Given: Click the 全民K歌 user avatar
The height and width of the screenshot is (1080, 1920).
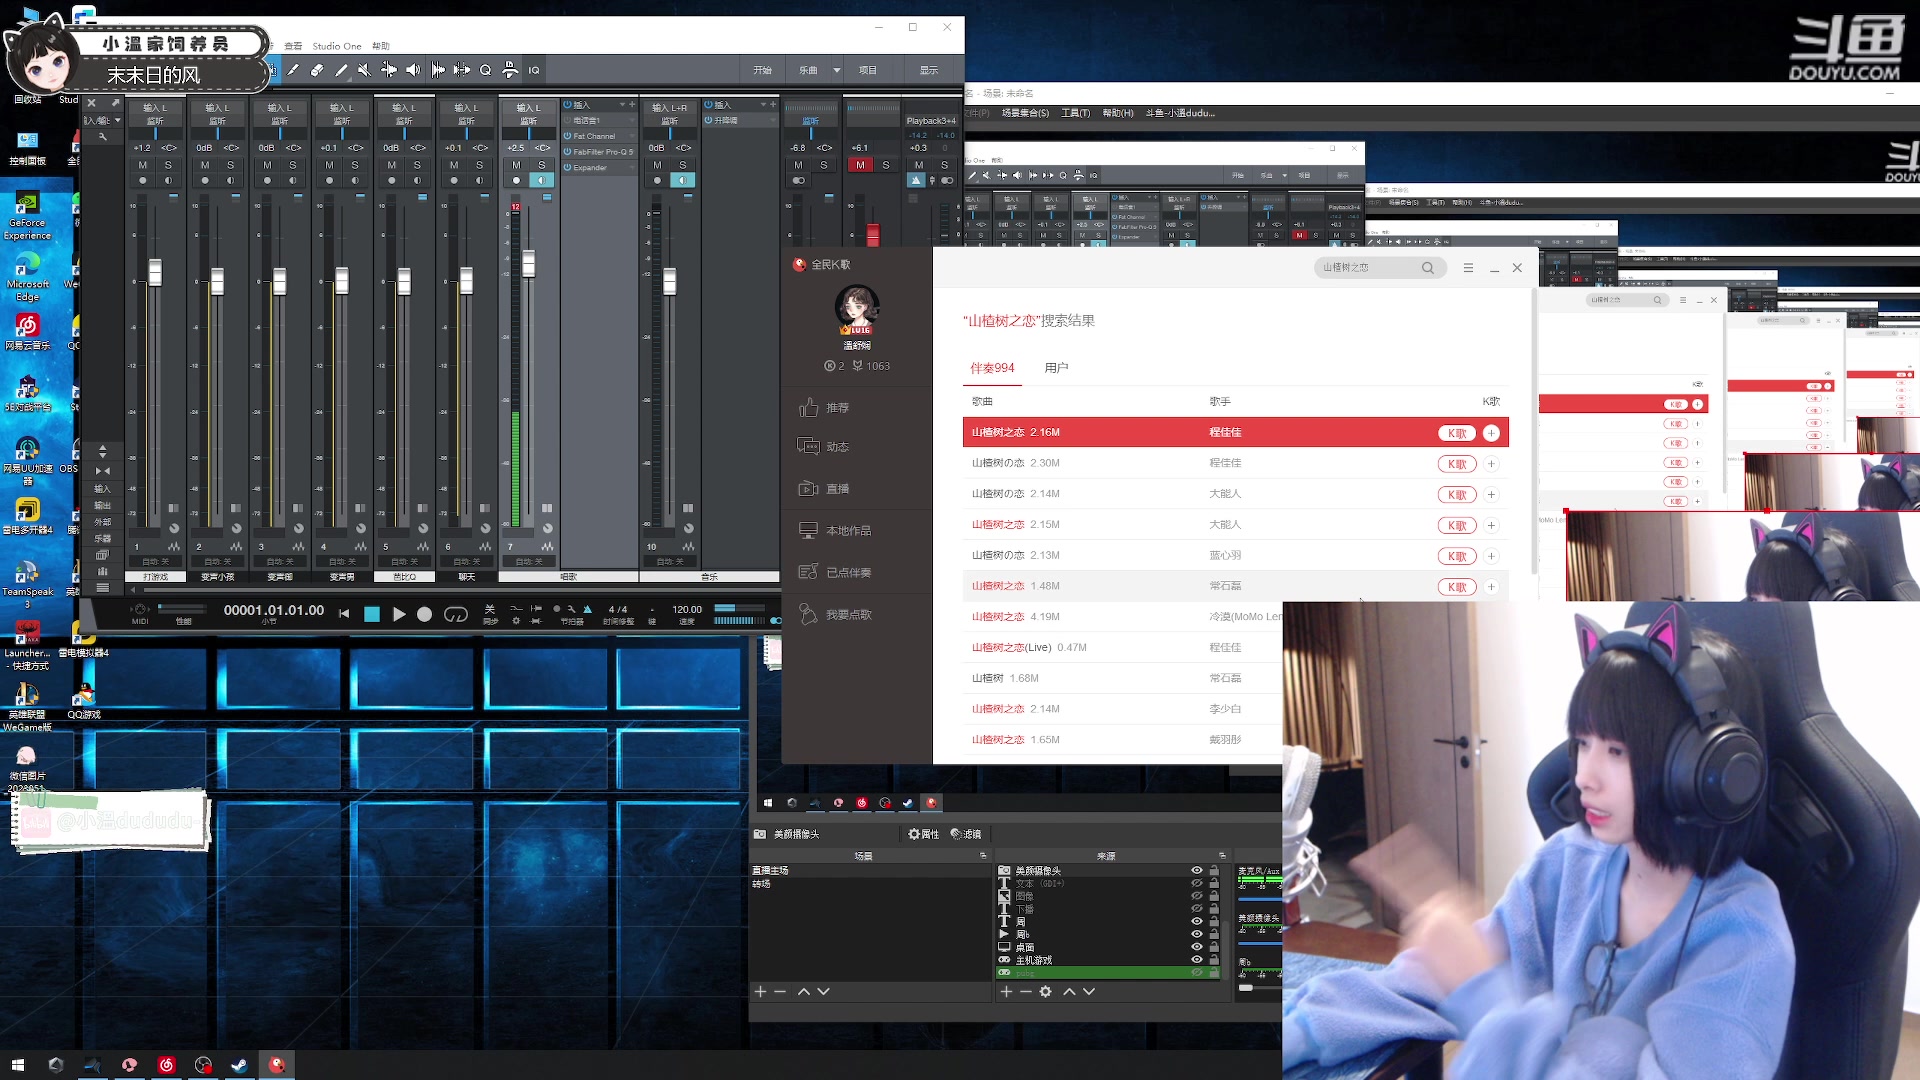Looking at the screenshot, I should tap(857, 308).
